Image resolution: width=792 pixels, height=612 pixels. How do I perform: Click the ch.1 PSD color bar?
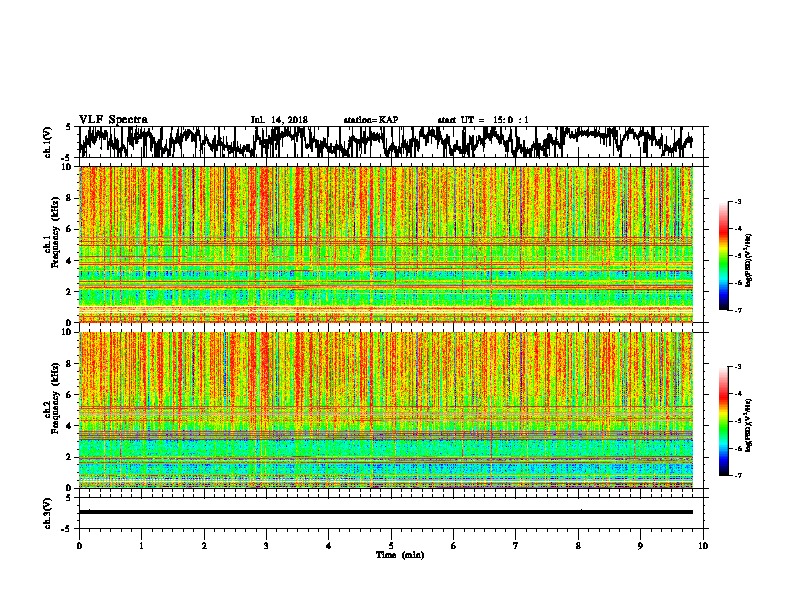[x=723, y=256]
